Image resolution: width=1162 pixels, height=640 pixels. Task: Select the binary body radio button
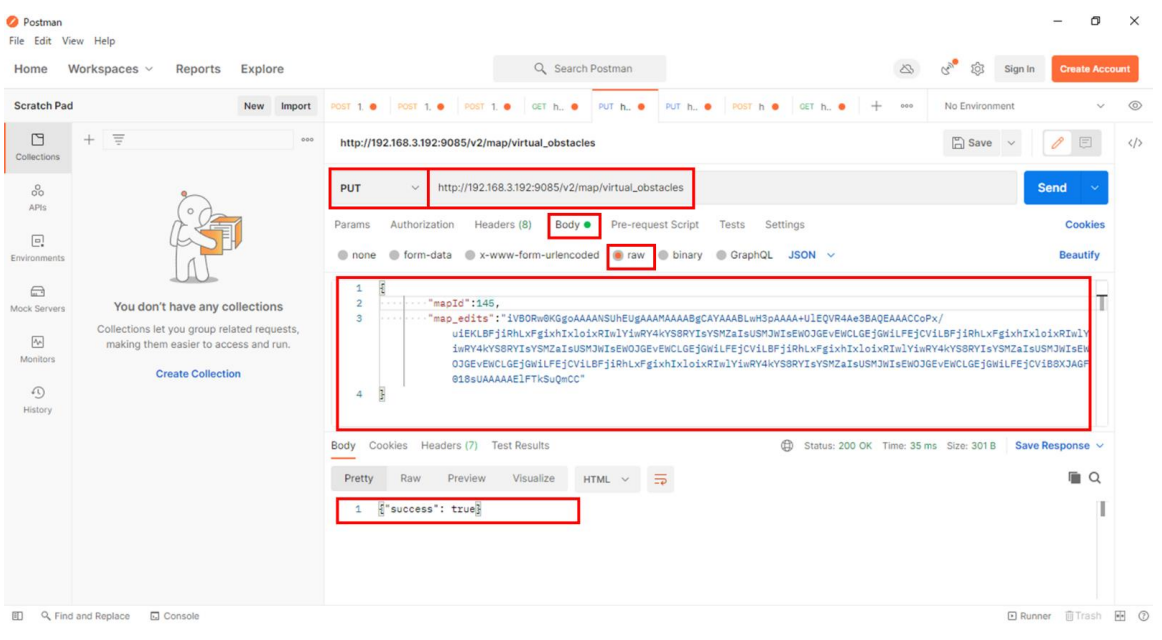click(x=663, y=255)
